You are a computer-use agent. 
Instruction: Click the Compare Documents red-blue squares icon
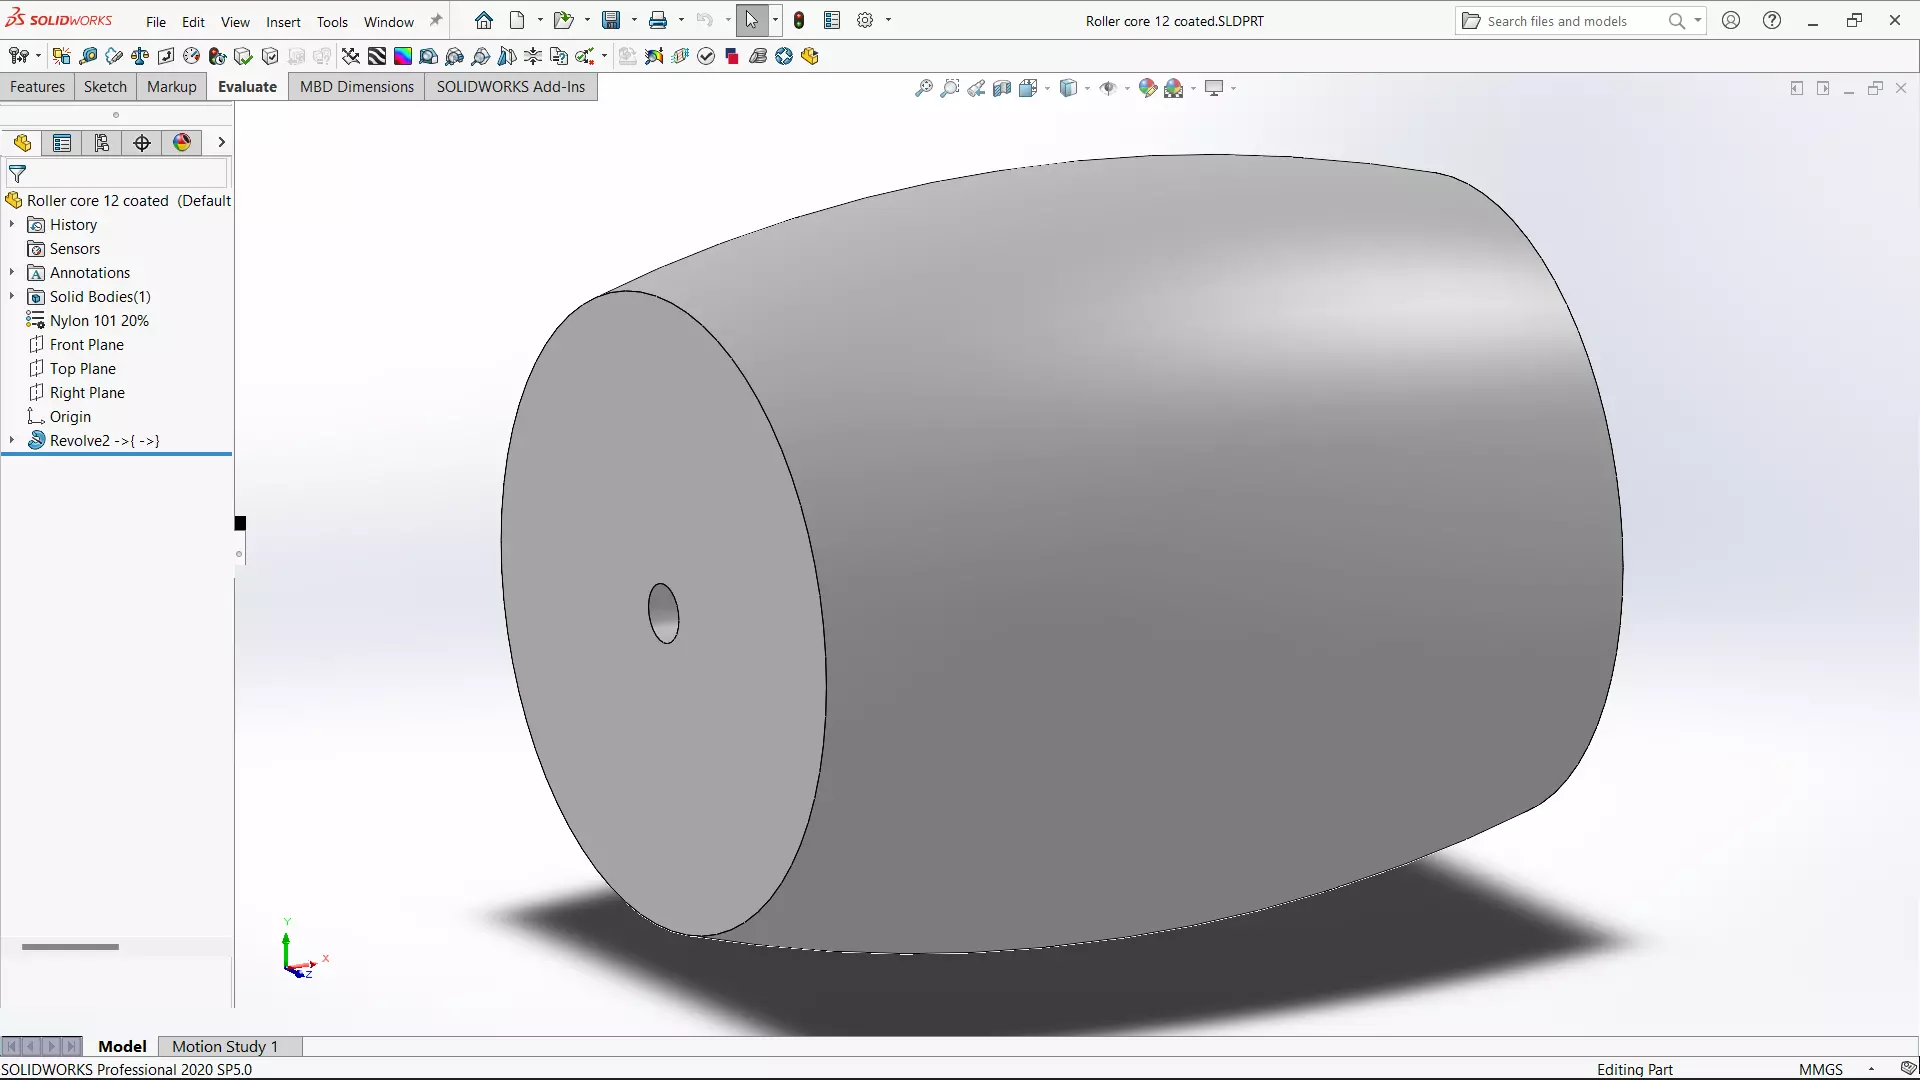point(732,56)
